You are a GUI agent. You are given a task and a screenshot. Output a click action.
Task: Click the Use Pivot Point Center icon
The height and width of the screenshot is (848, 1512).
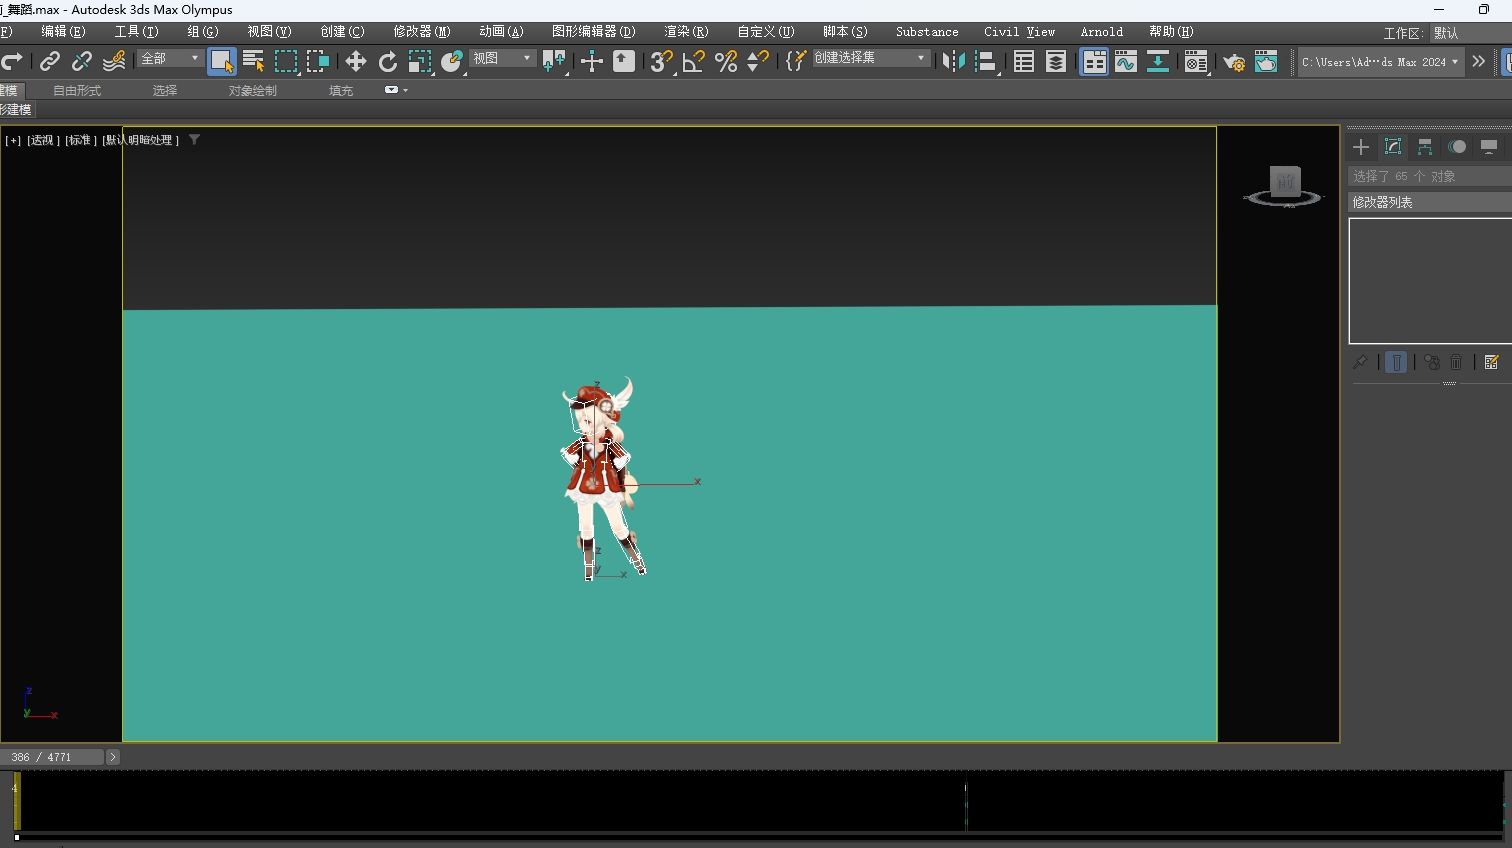point(554,62)
